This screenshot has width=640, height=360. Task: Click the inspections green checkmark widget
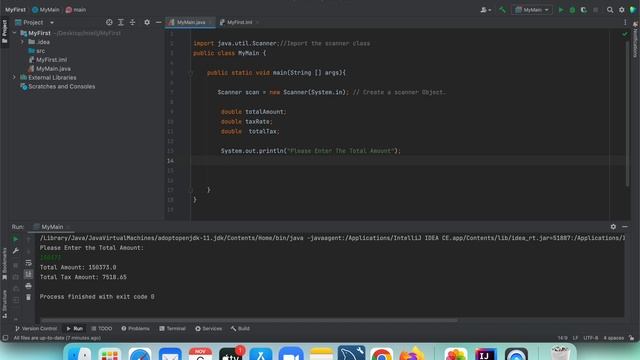[624, 34]
